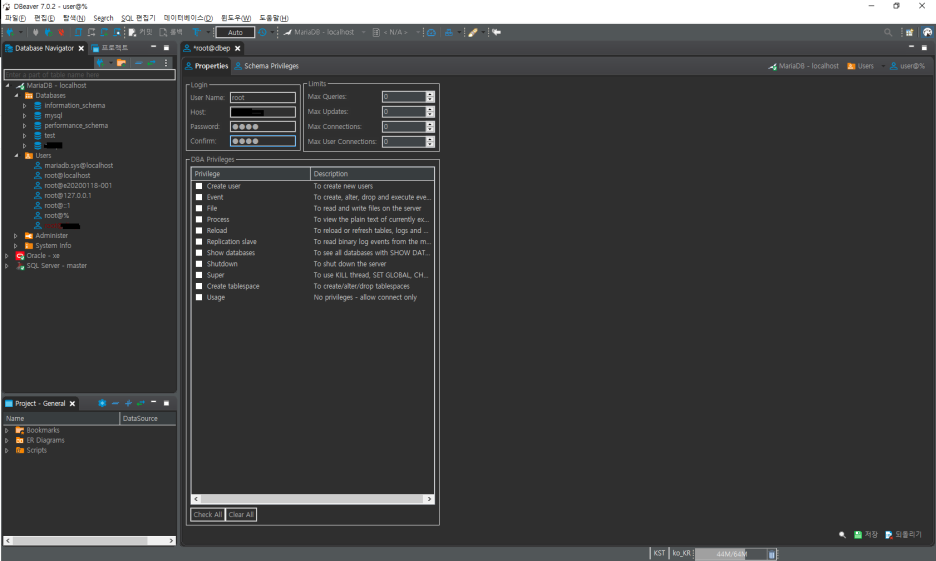Screen dimensions: 936x561
Task: Check the Shutdown privilege checkbox
Action: (x=199, y=264)
